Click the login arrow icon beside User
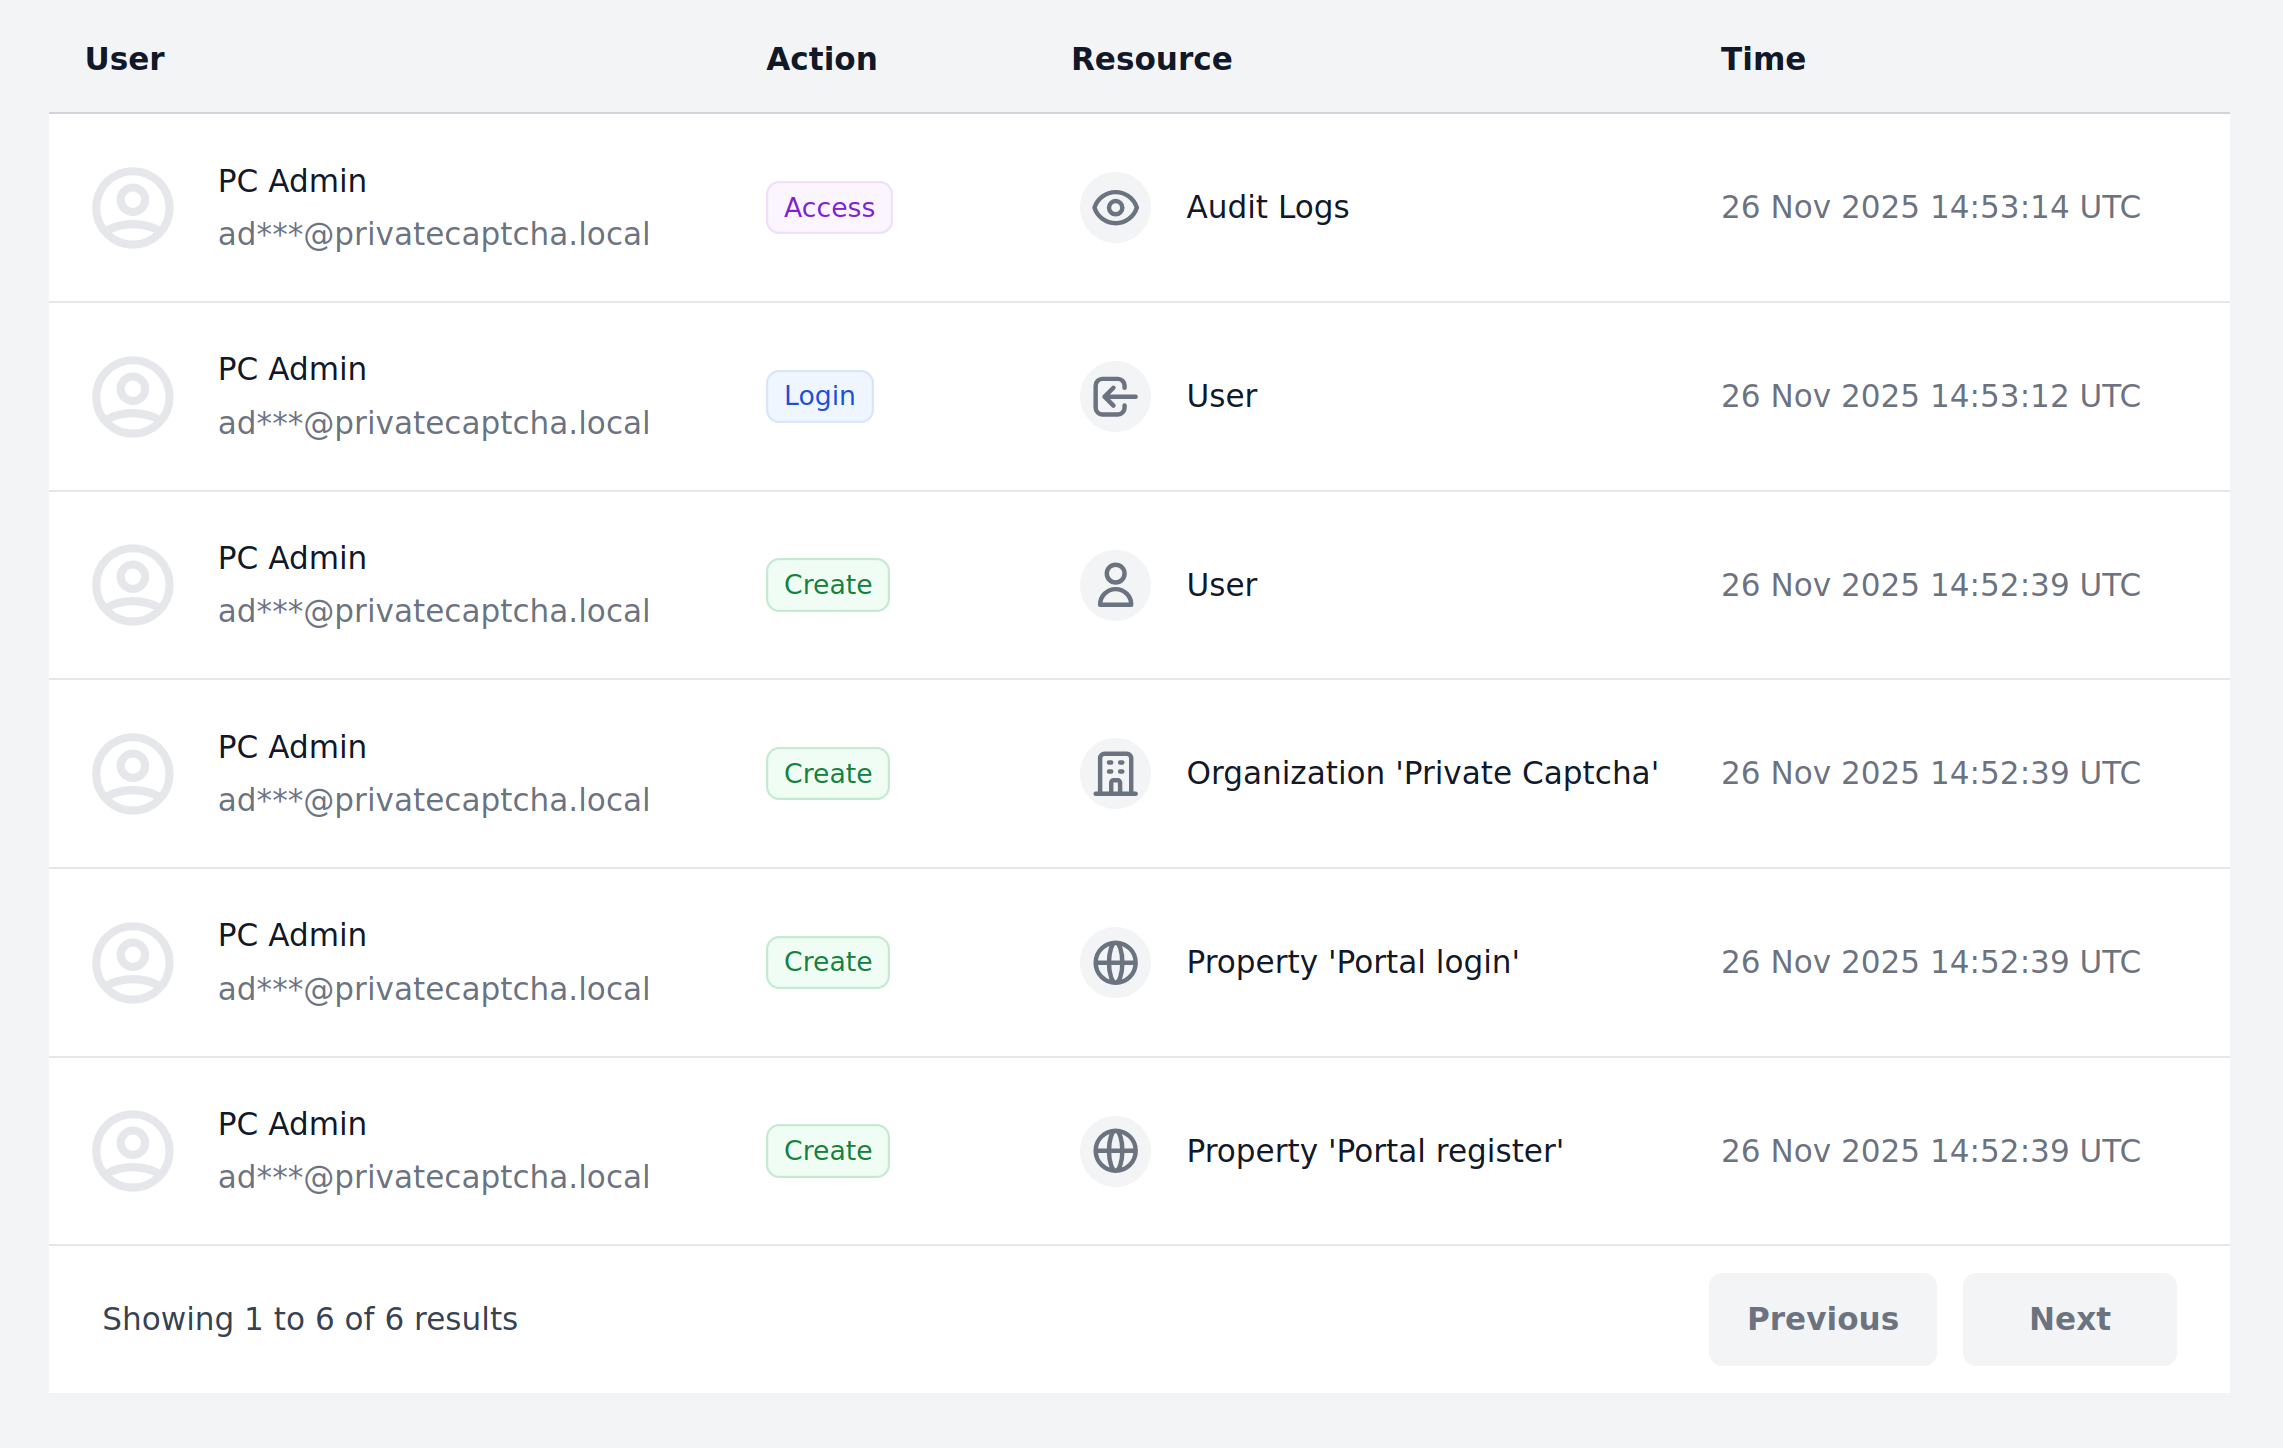The height and width of the screenshot is (1448, 2283). click(x=1115, y=397)
